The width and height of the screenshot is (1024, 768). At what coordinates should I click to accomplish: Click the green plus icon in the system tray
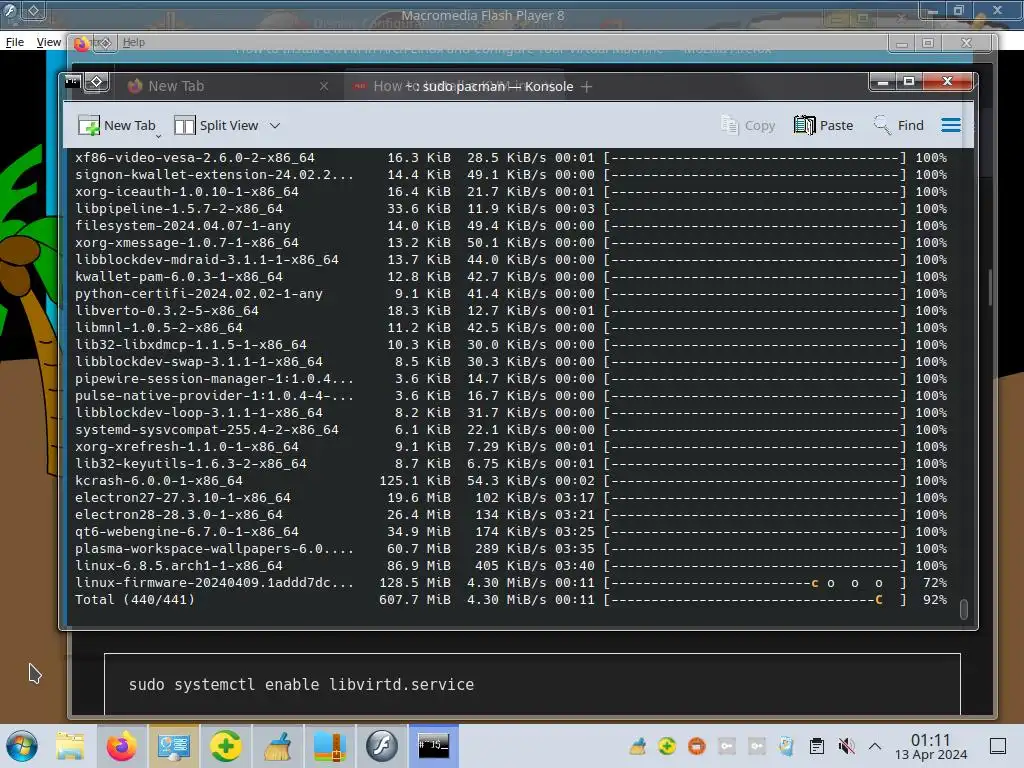pos(667,746)
